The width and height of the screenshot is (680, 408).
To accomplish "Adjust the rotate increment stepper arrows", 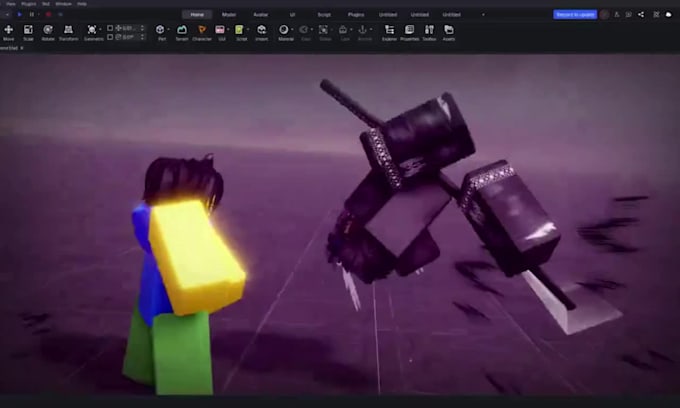I will pyautogui.click(x=142, y=37).
